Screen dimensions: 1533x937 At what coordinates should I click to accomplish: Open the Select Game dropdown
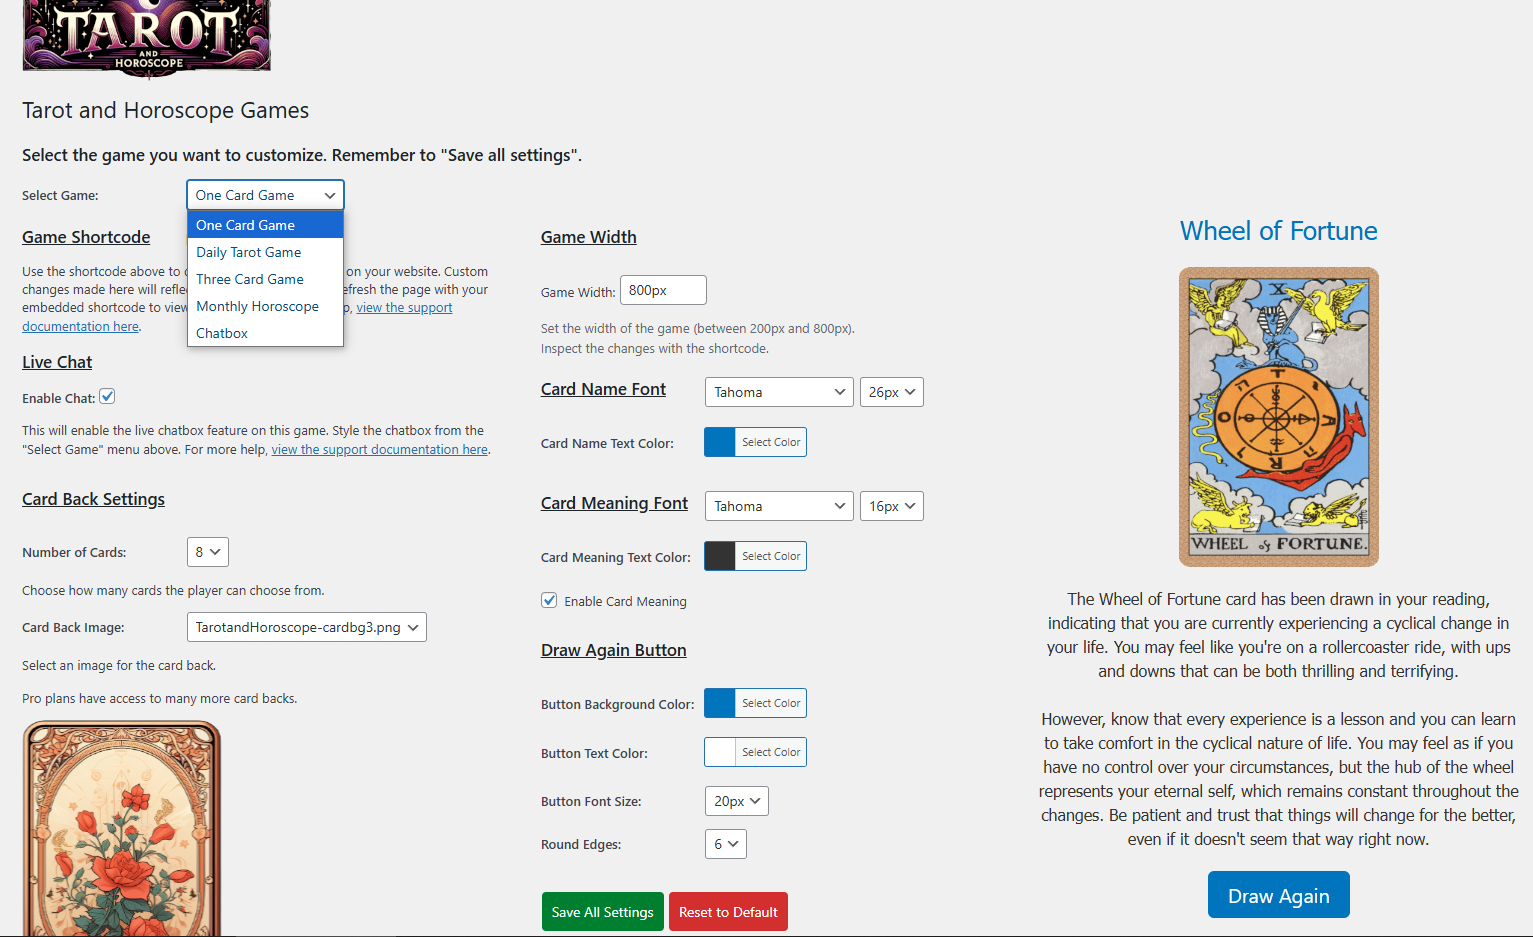[265, 195]
